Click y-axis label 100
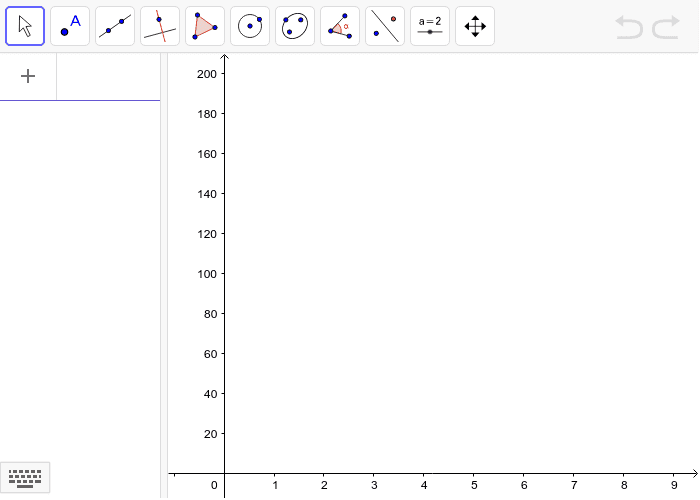The width and height of the screenshot is (700, 500). (207, 274)
